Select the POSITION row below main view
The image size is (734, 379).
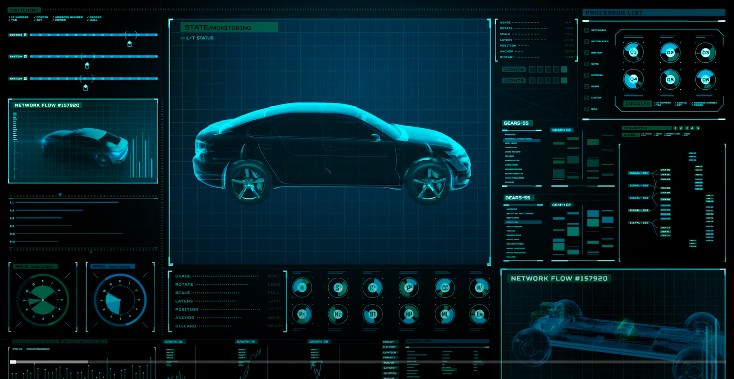coord(228,309)
